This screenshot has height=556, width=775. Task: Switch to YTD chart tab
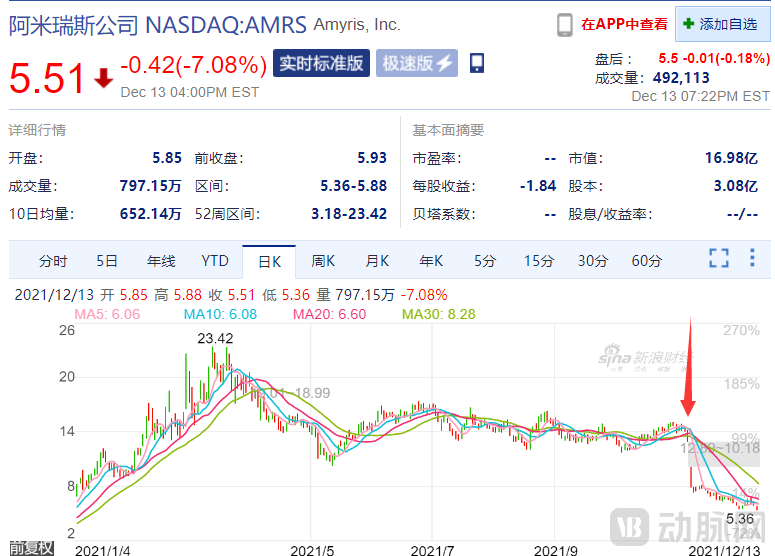pyautogui.click(x=215, y=261)
